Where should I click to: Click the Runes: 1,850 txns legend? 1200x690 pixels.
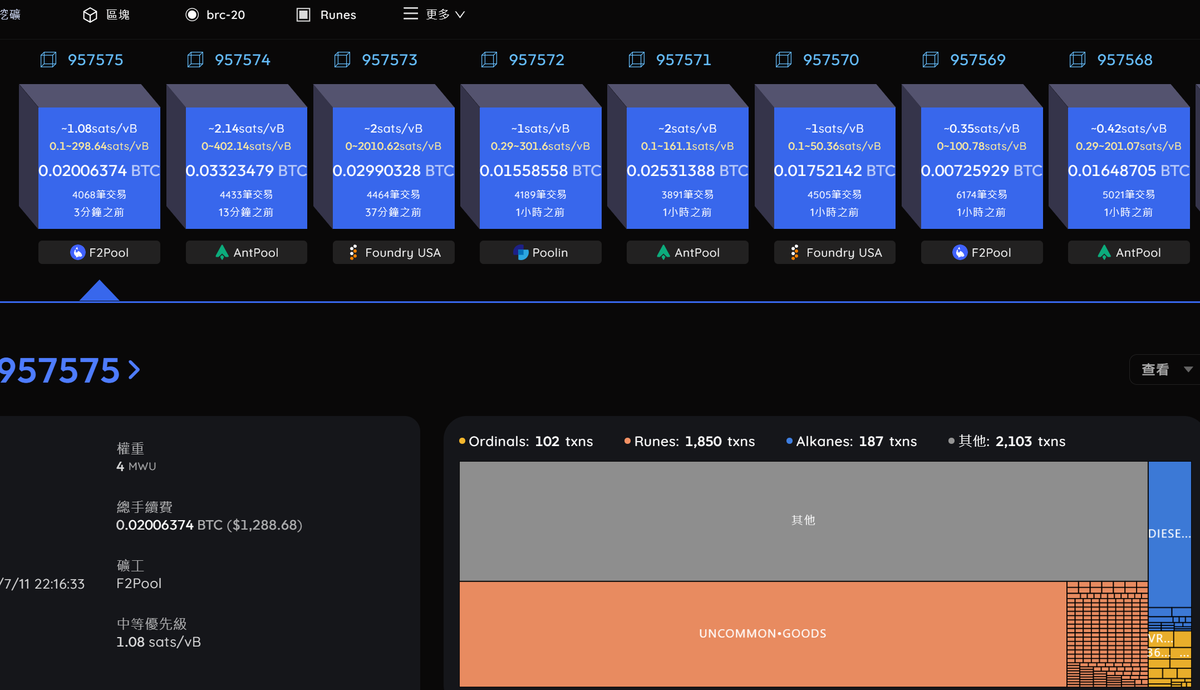(x=689, y=441)
